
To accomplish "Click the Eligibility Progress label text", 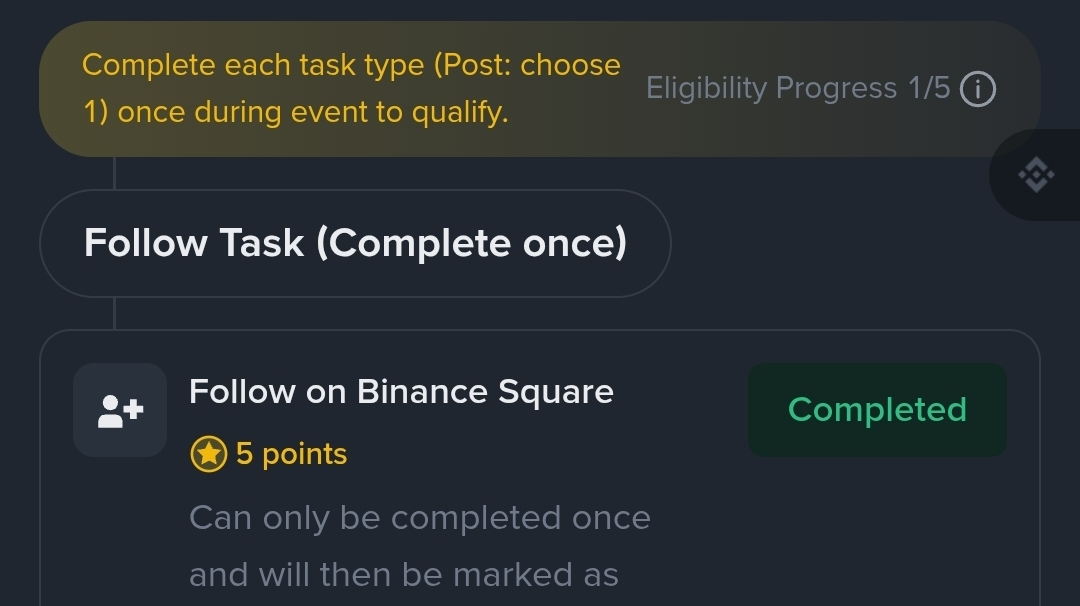I will click(771, 89).
